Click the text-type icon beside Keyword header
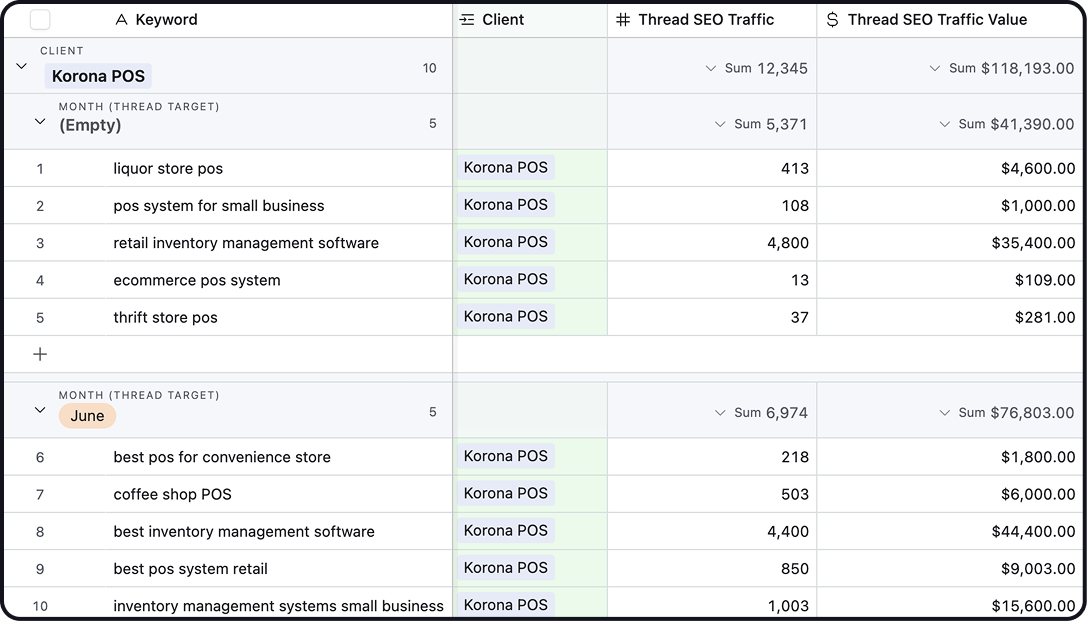1087x621 pixels. point(121,20)
